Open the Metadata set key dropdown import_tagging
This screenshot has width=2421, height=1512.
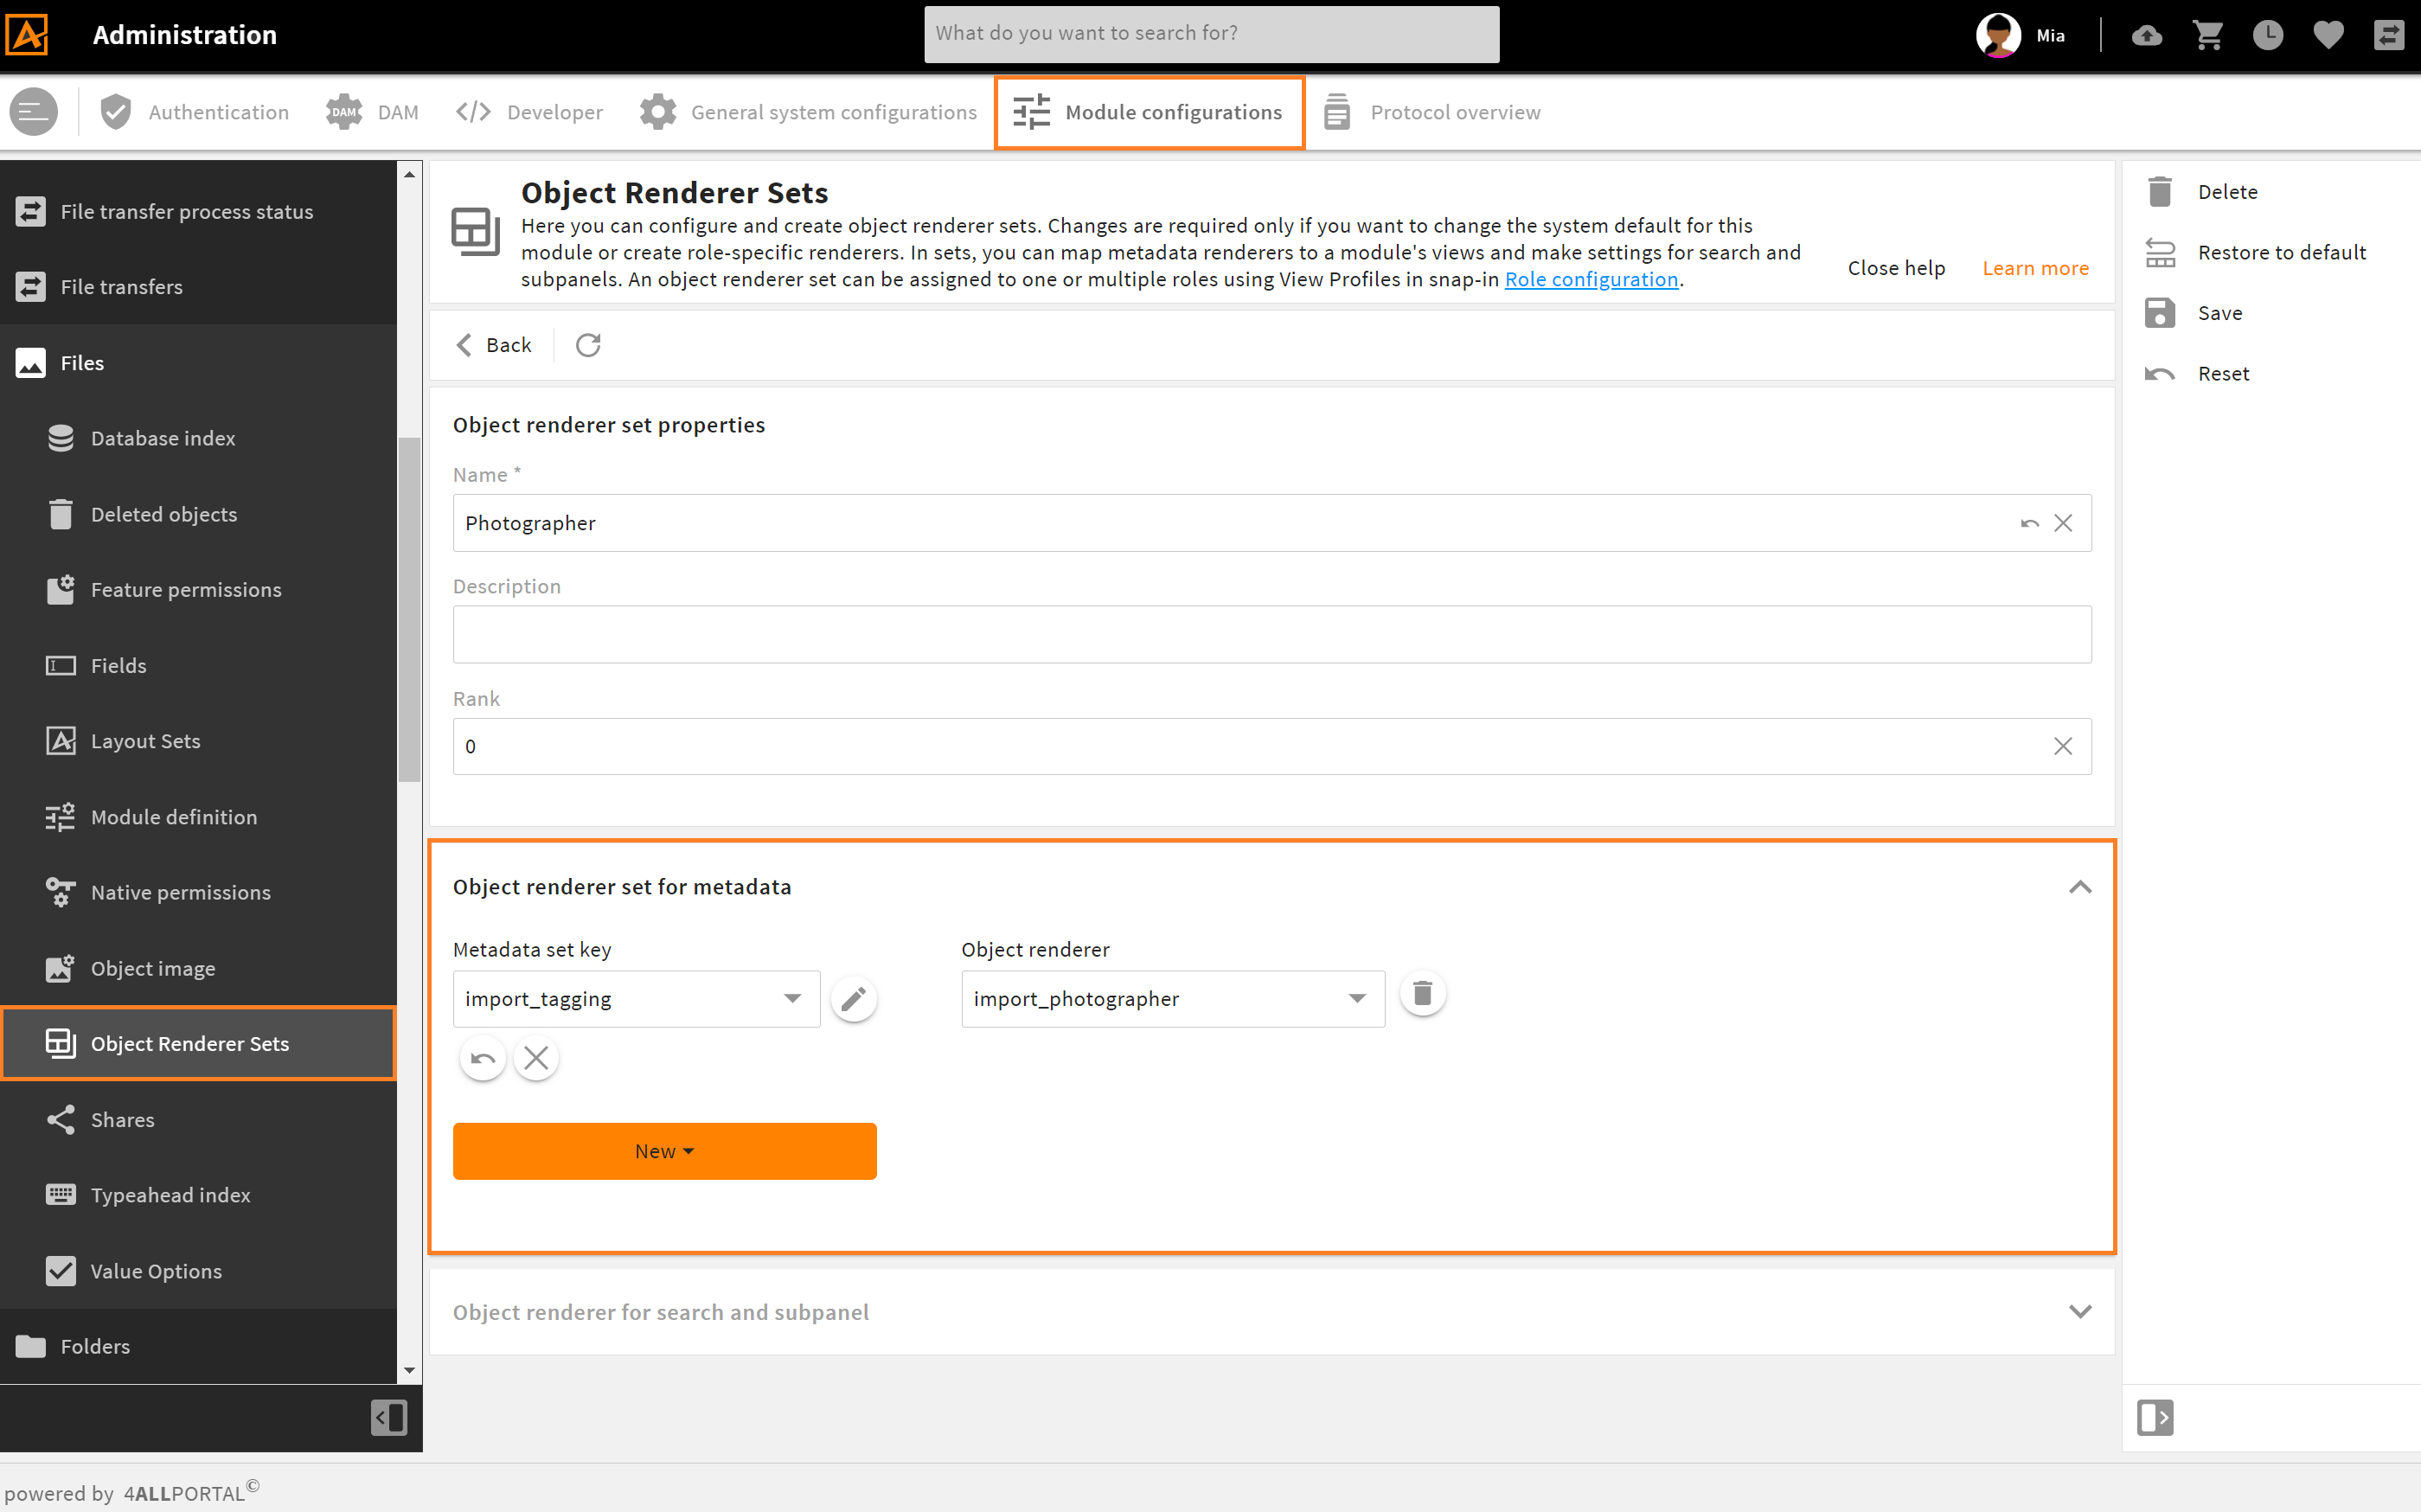point(636,999)
